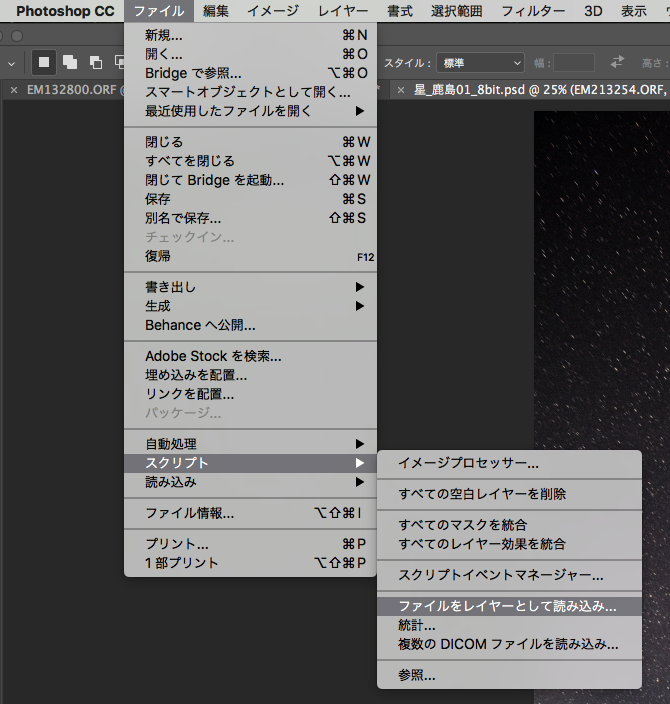Viewport: 670px width, 704px height.
Task: Choose すべてのマスクを統合
Action: point(509,525)
